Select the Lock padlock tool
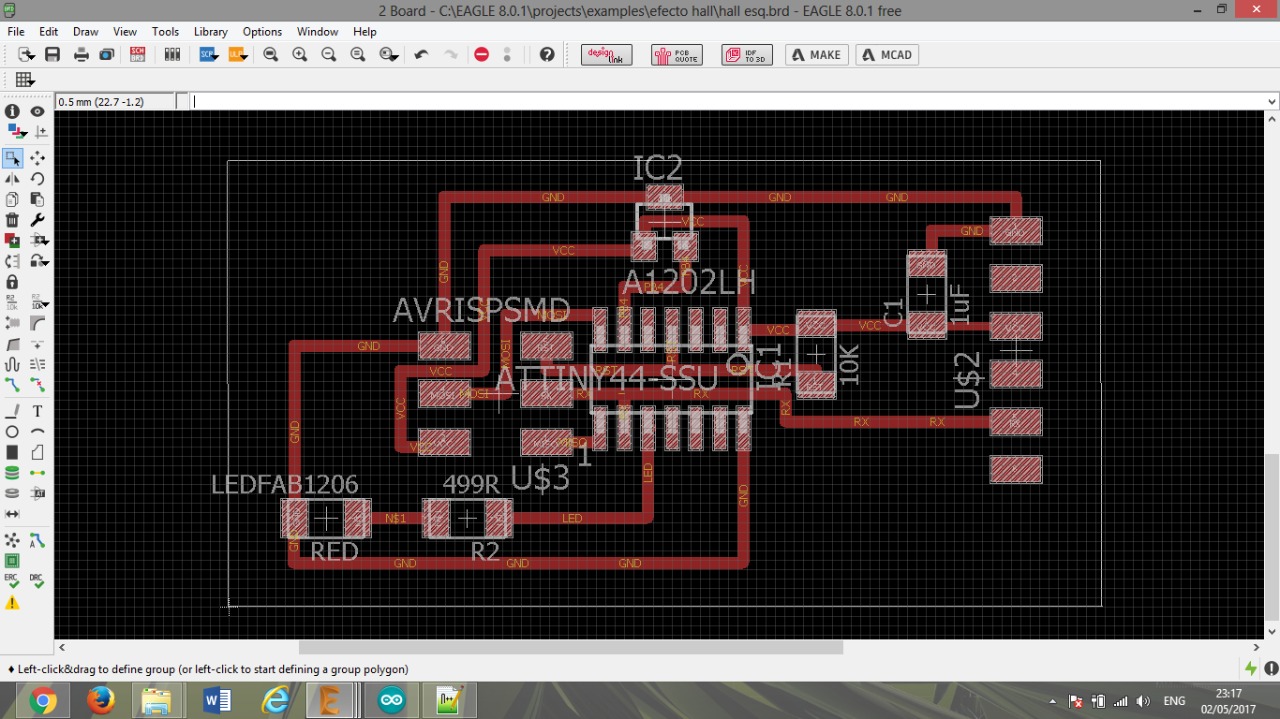 pos(12,281)
